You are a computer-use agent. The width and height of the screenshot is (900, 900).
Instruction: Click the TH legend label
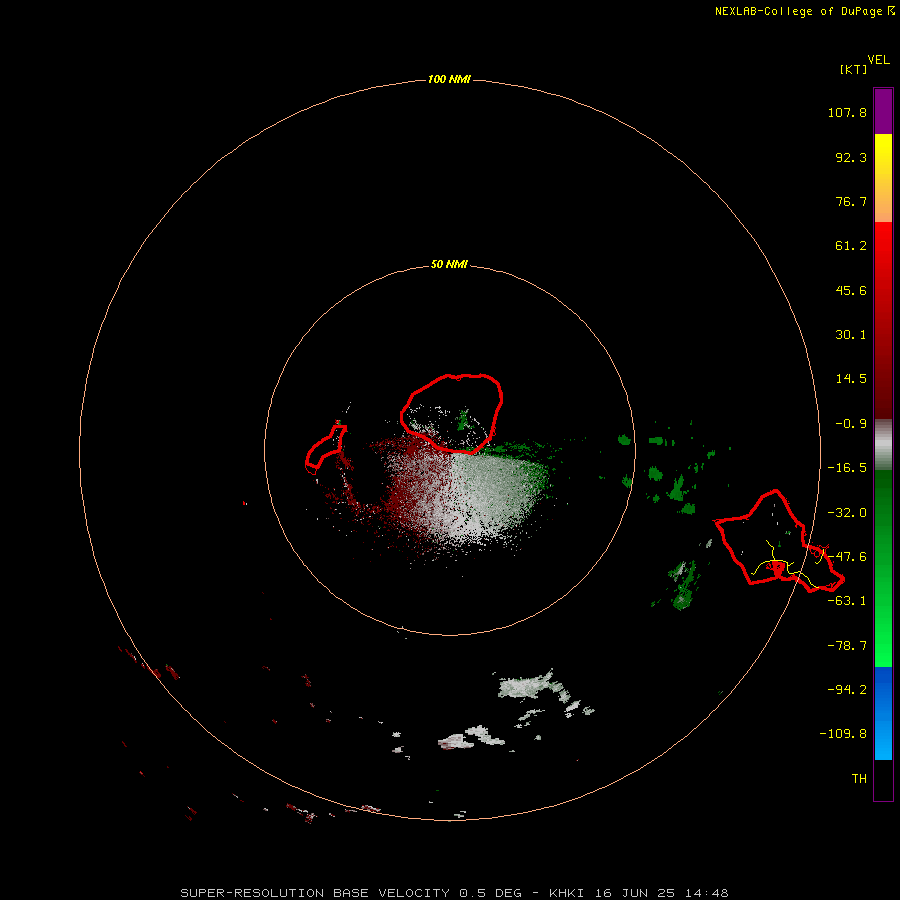click(x=859, y=779)
